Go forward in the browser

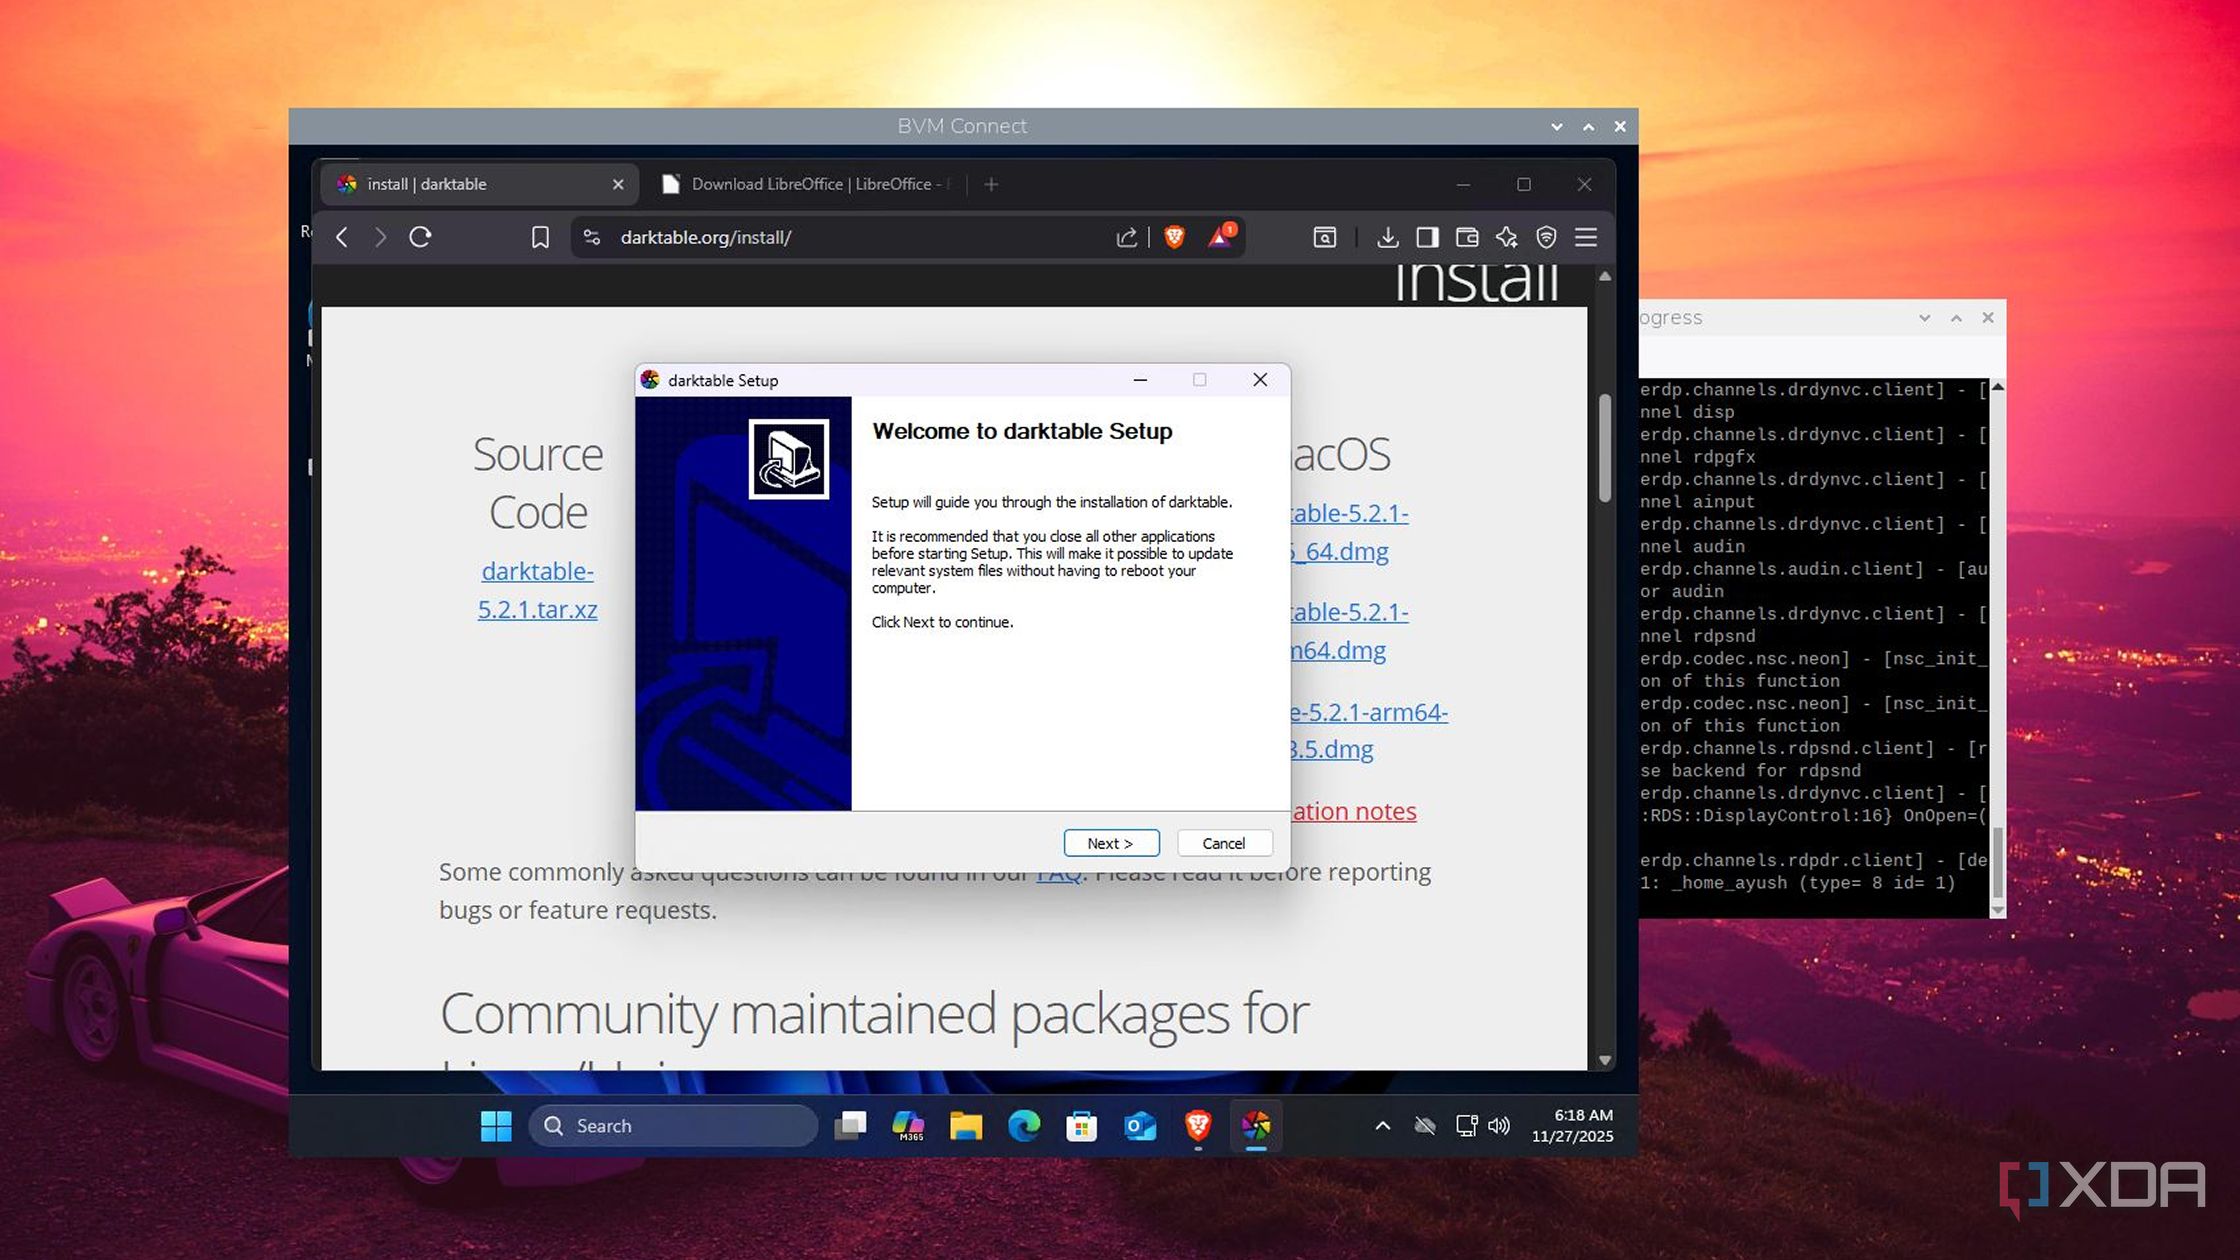coord(380,237)
